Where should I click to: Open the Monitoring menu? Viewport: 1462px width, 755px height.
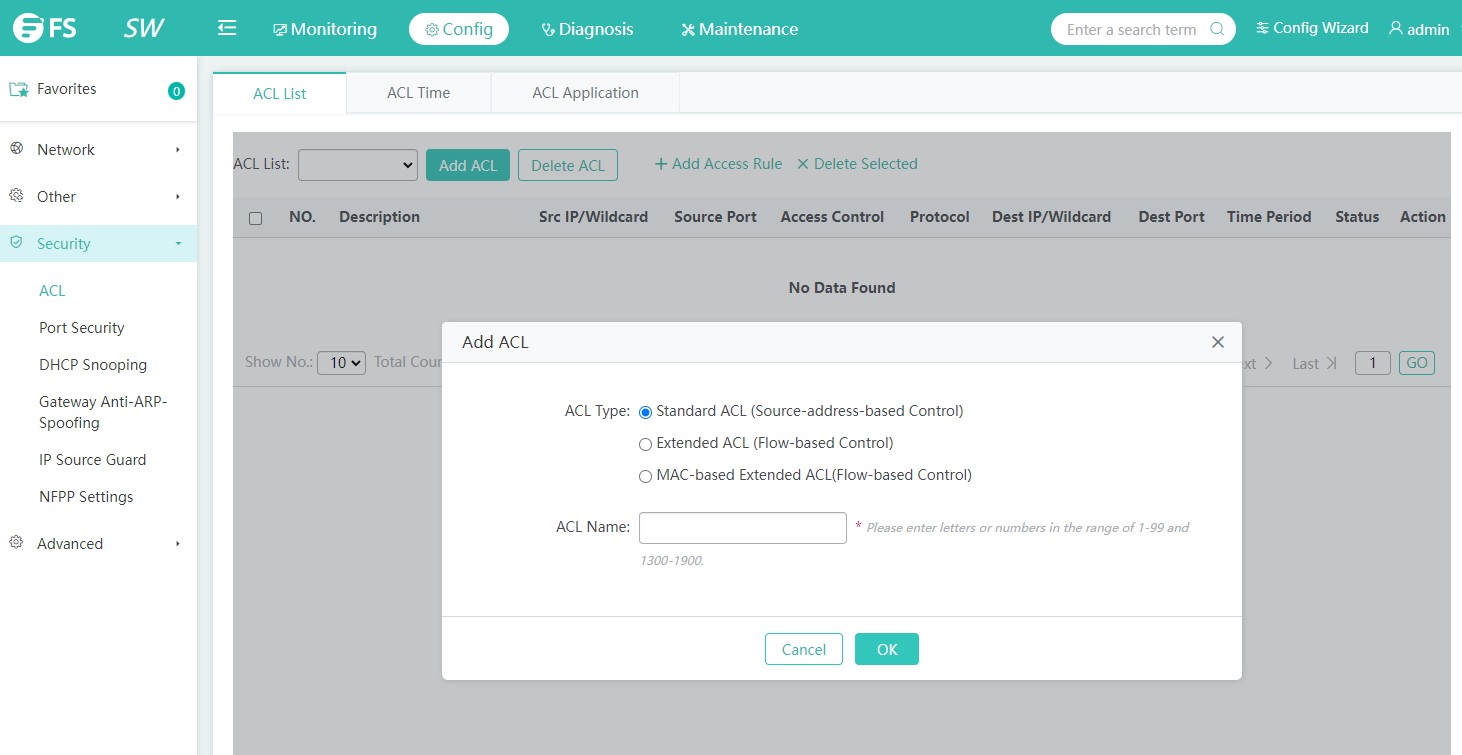pyautogui.click(x=325, y=29)
